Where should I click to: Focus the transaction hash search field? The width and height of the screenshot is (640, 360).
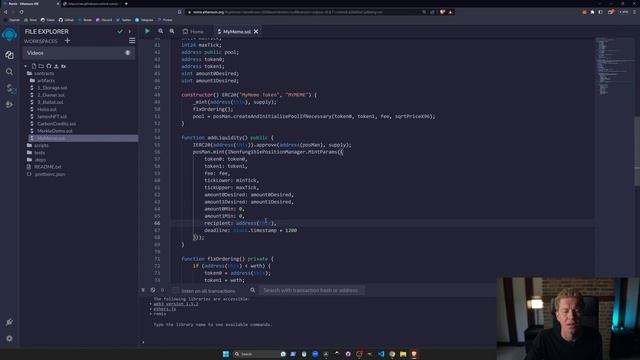[311, 290]
